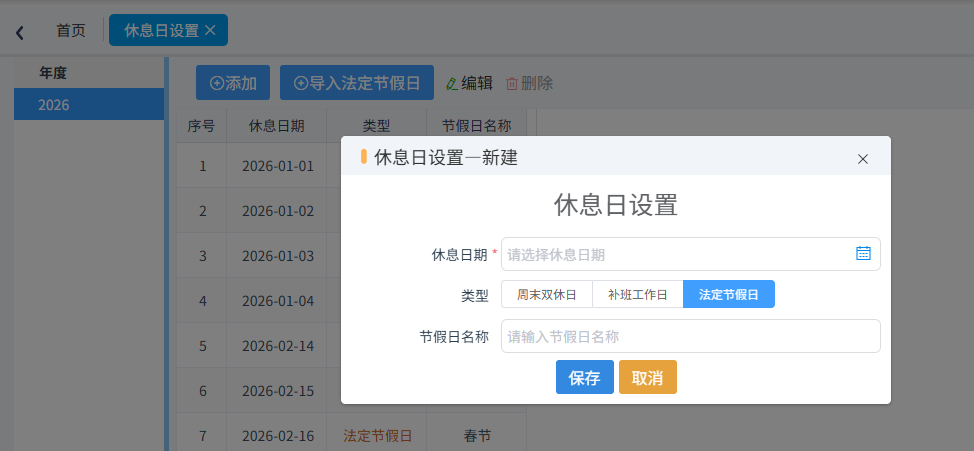Choose 补班工作日 type option
974x451 pixels.
637,294
